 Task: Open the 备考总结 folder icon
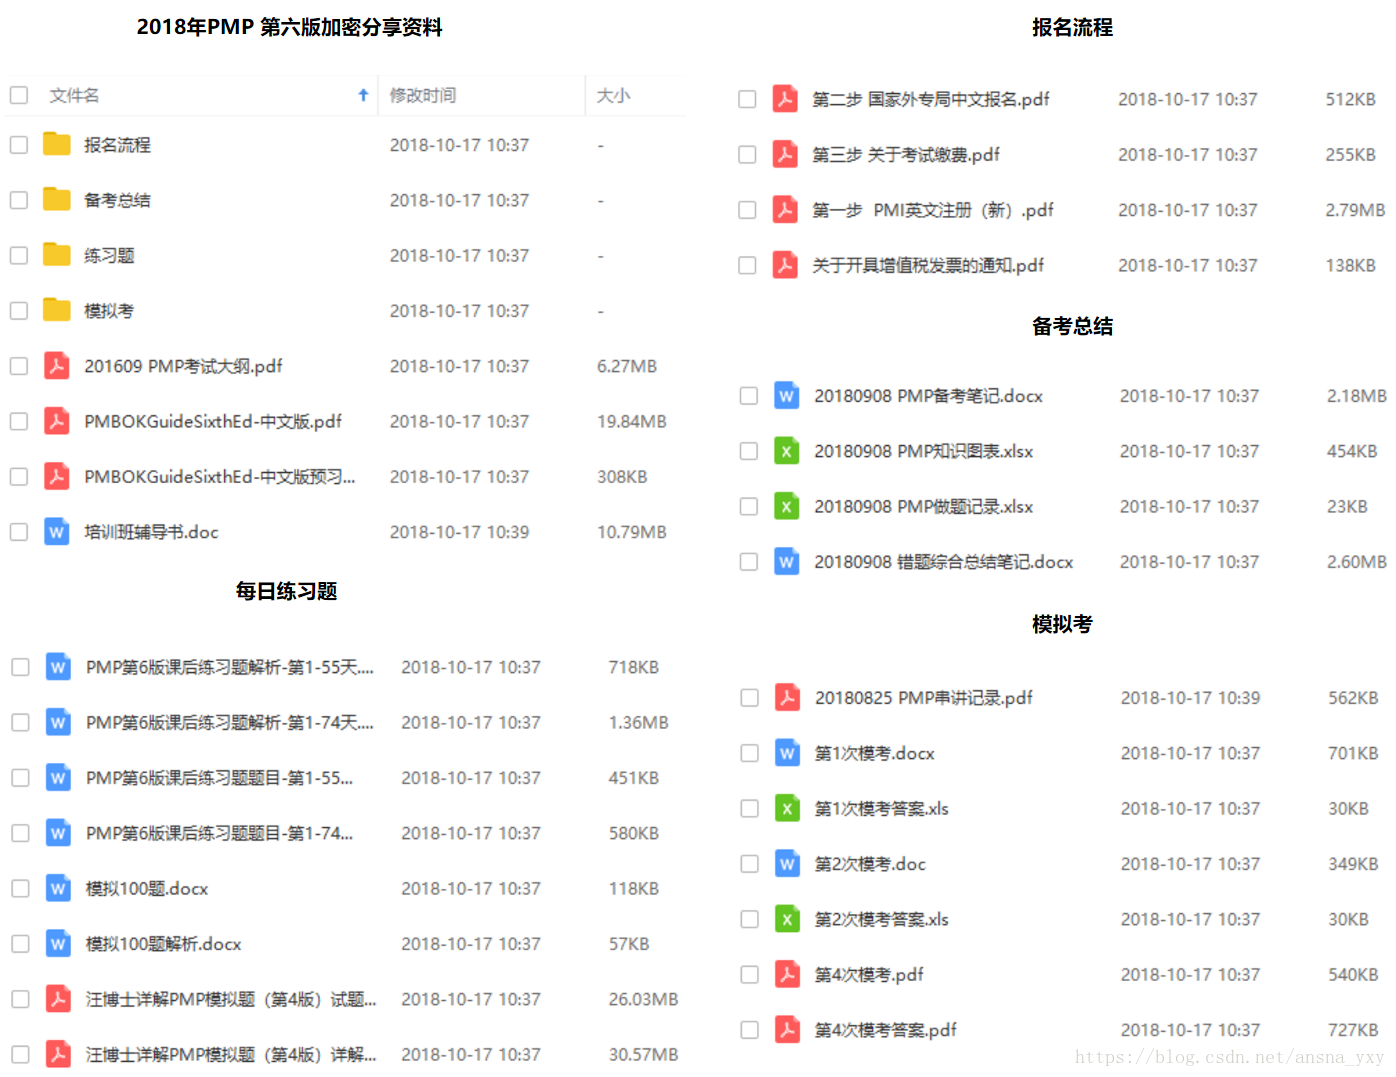point(57,199)
